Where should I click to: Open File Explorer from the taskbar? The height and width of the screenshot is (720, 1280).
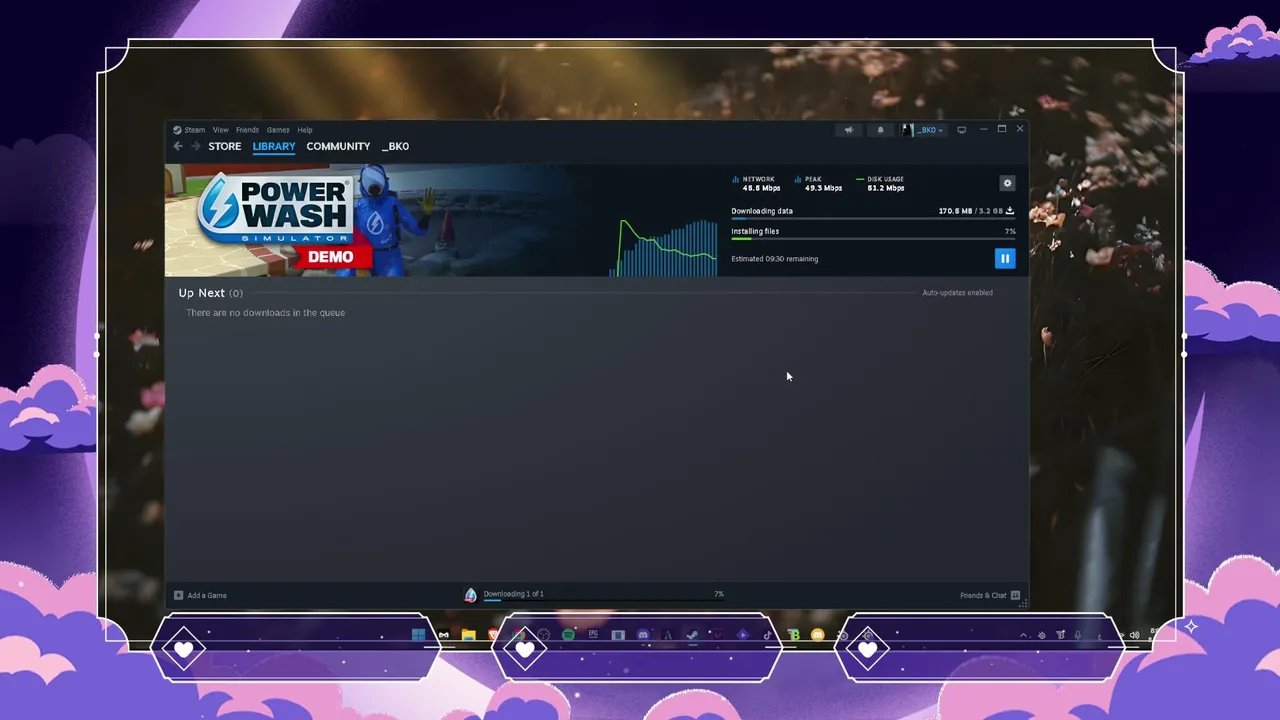pyautogui.click(x=468, y=635)
